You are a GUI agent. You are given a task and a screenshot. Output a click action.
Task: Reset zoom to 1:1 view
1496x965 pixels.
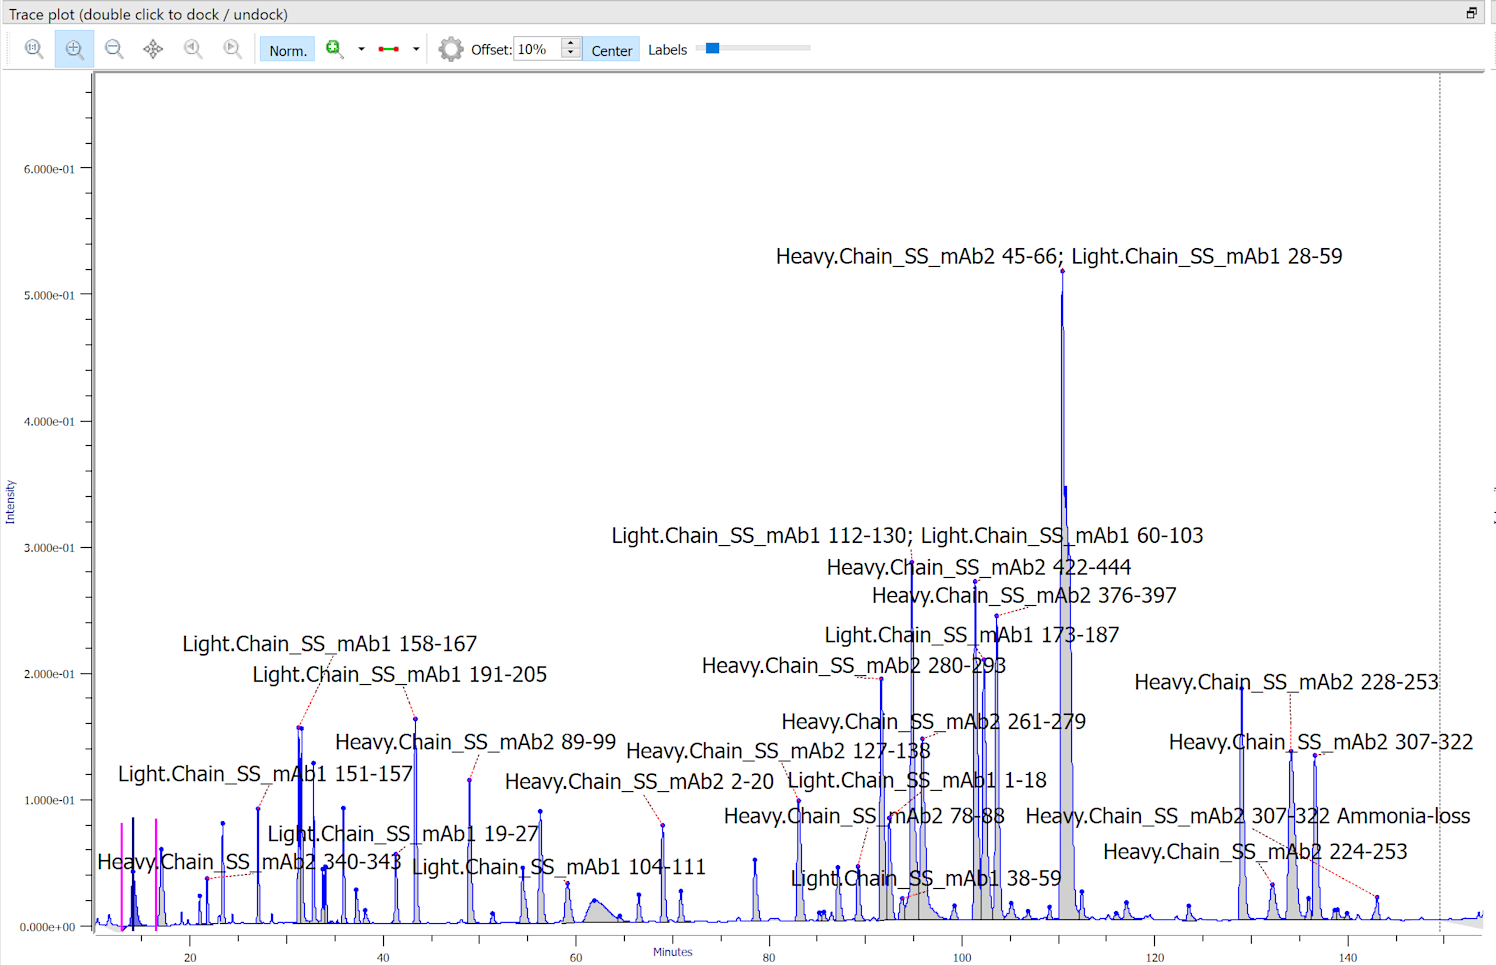34,49
